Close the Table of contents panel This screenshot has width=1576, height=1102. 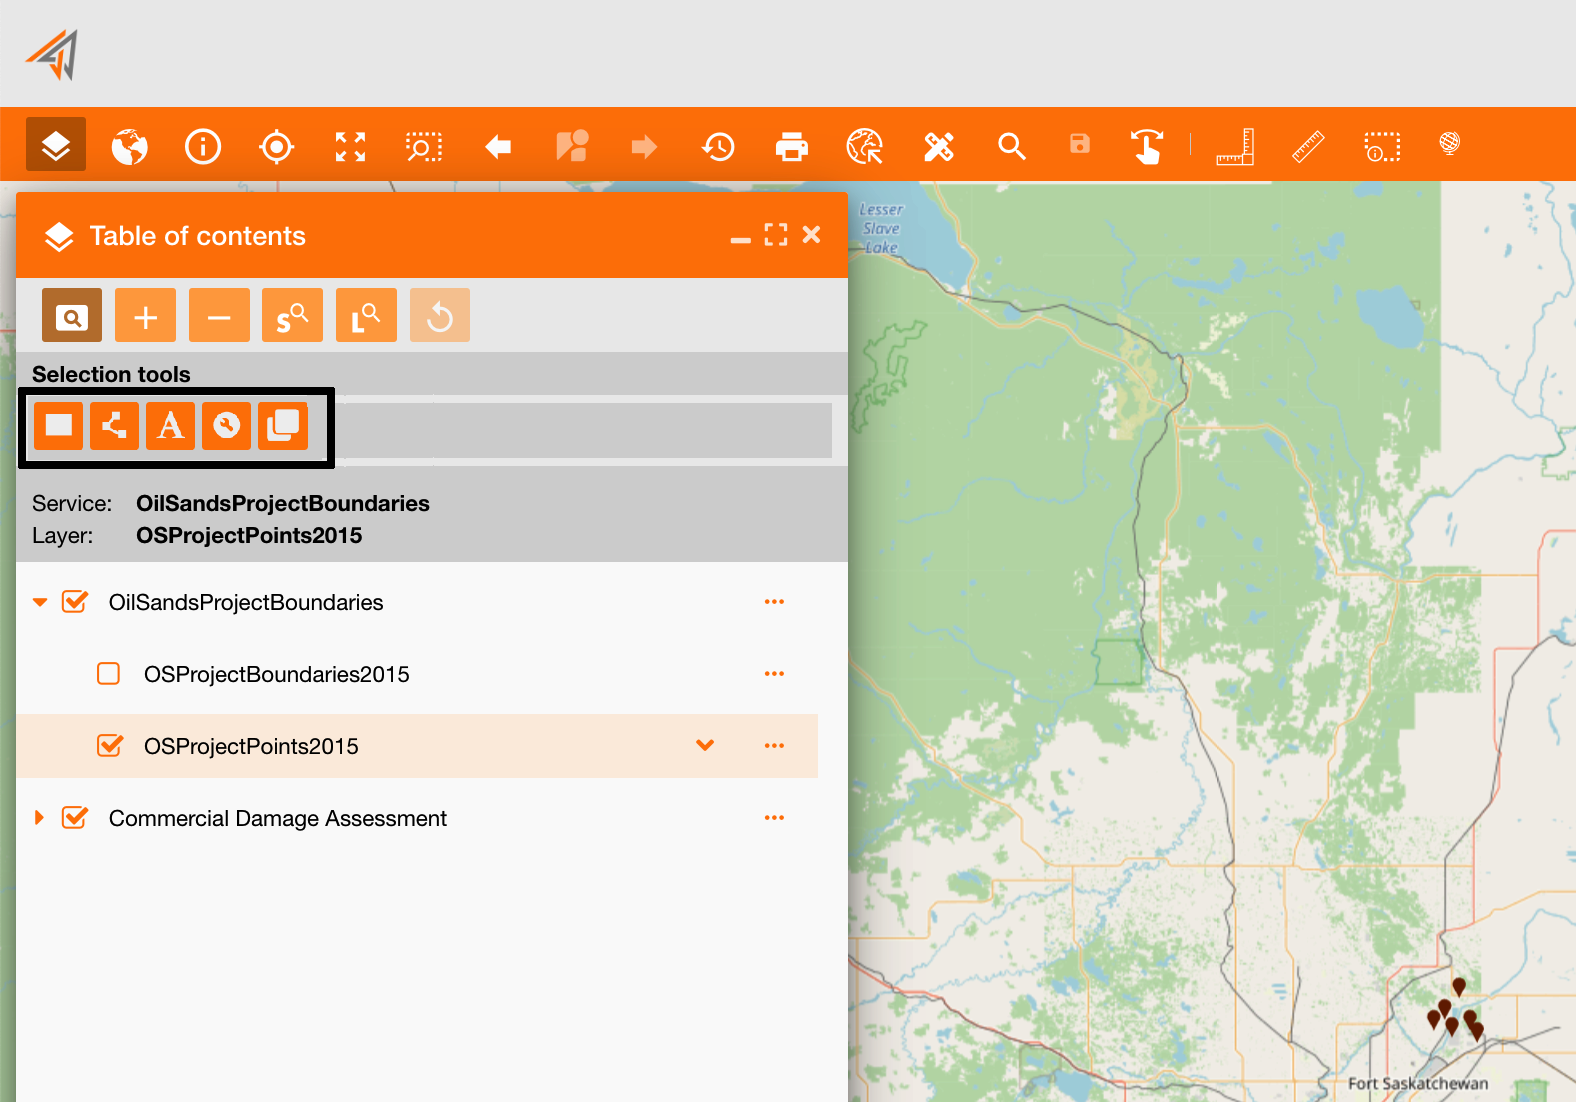[x=812, y=234]
